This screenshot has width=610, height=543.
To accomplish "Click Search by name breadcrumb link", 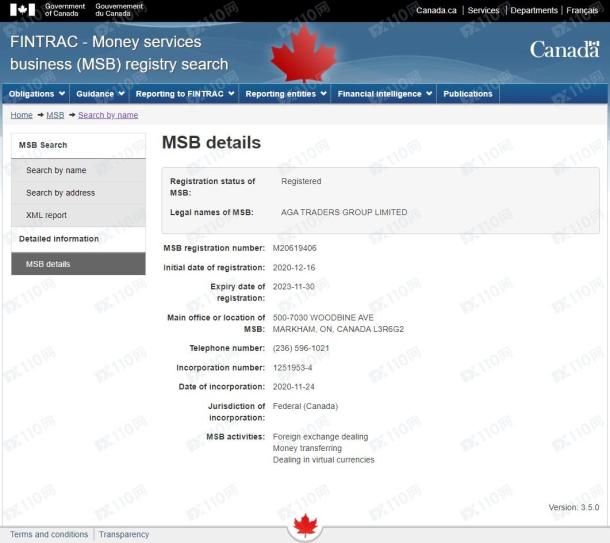I will 108,115.
